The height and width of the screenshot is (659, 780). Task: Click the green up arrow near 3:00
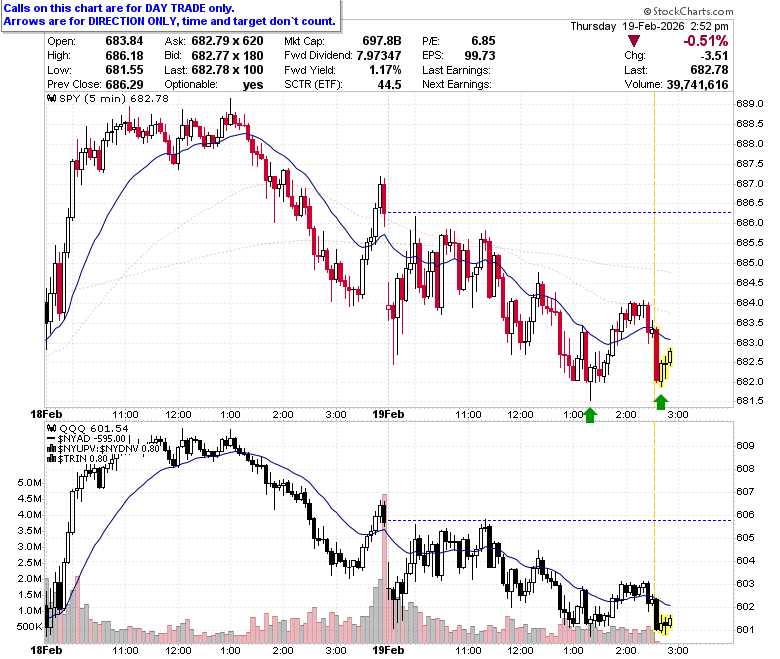pos(661,402)
